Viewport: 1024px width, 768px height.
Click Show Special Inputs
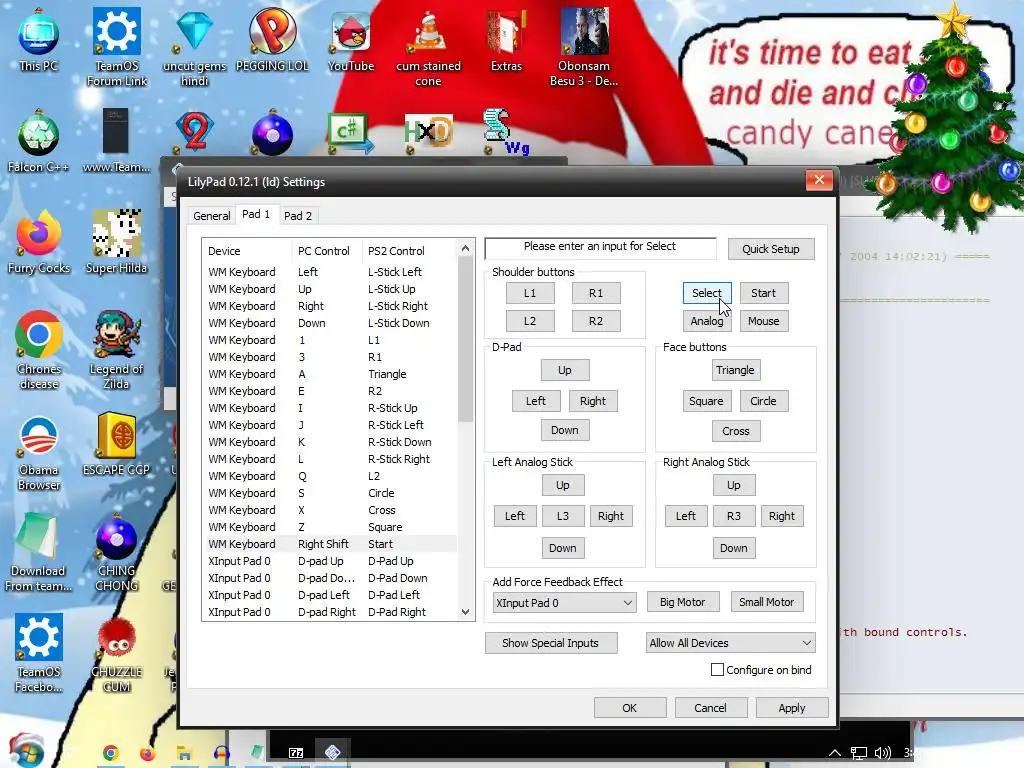(x=551, y=643)
